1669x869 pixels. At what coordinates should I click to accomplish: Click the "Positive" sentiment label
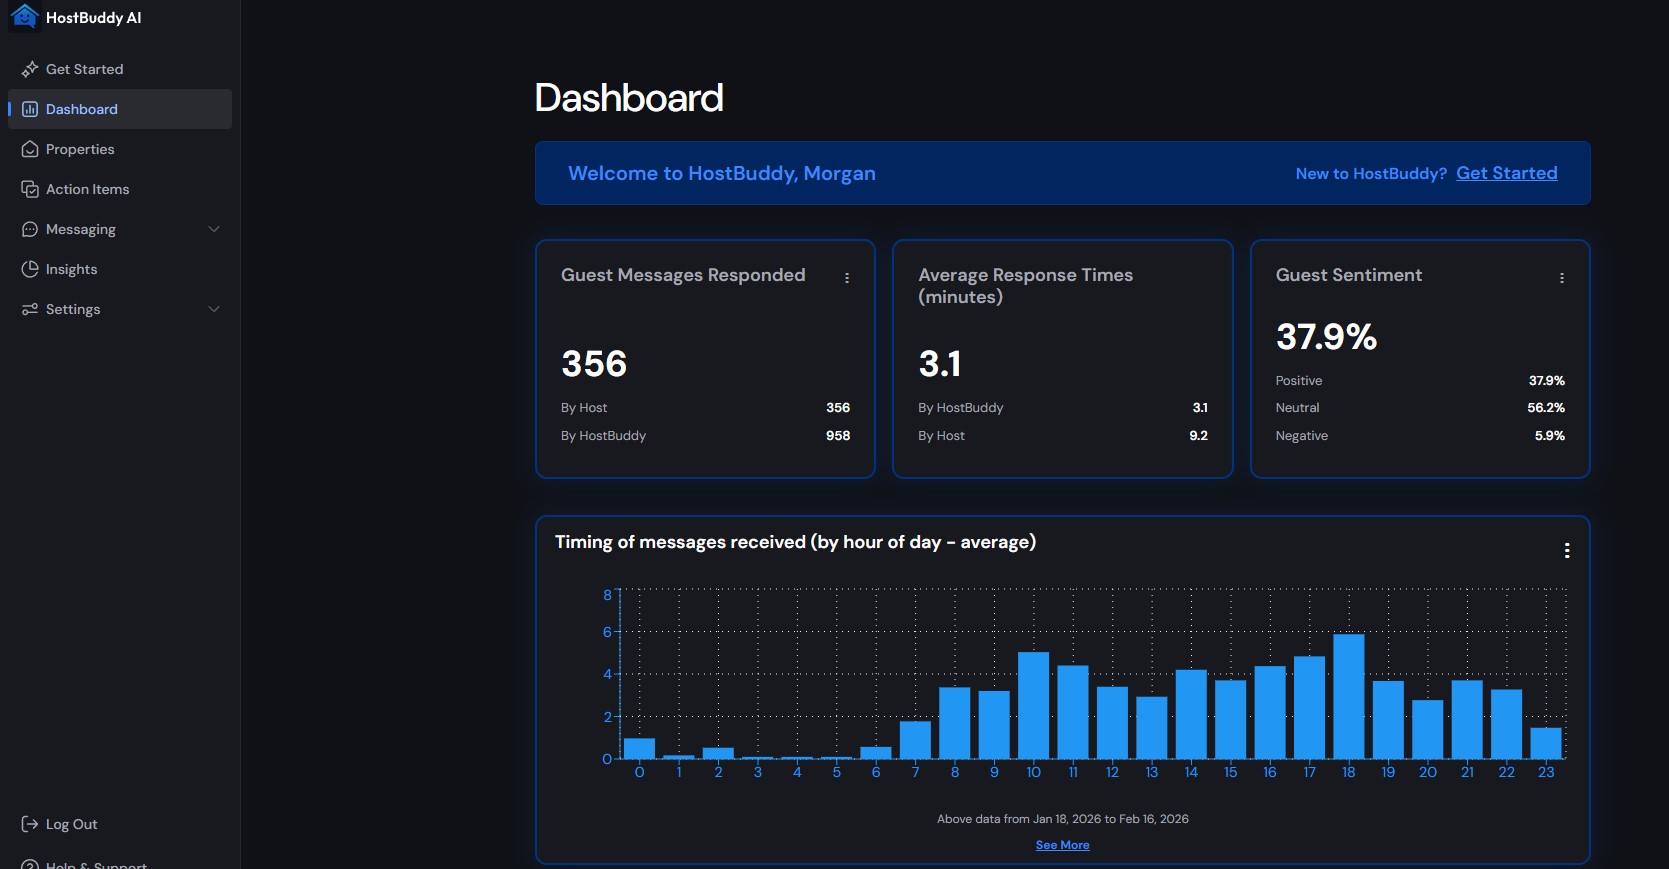pyautogui.click(x=1299, y=381)
